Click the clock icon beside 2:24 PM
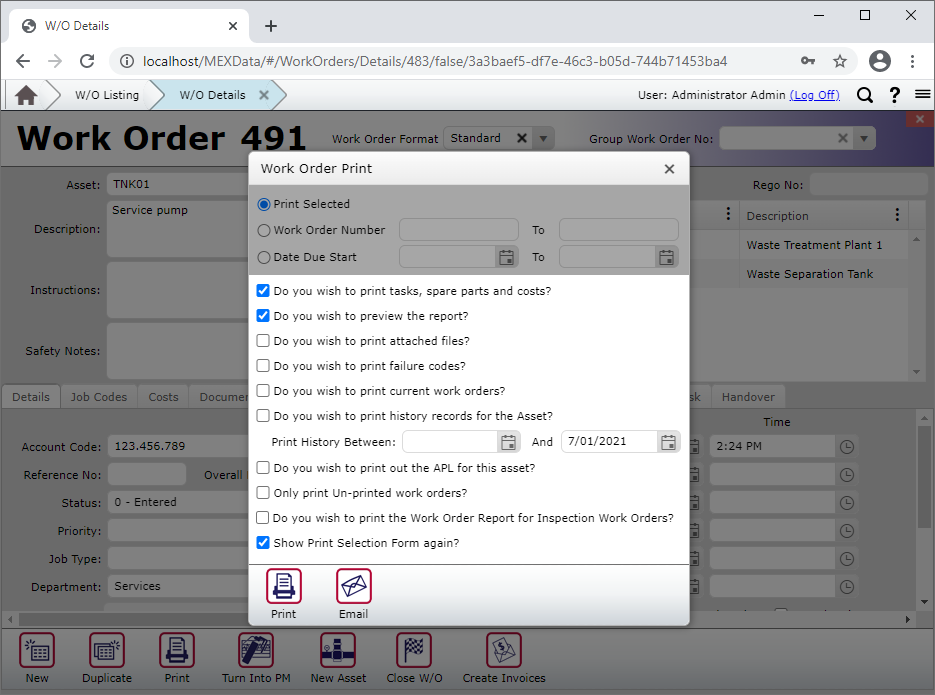The width and height of the screenshot is (935, 695). [x=846, y=446]
